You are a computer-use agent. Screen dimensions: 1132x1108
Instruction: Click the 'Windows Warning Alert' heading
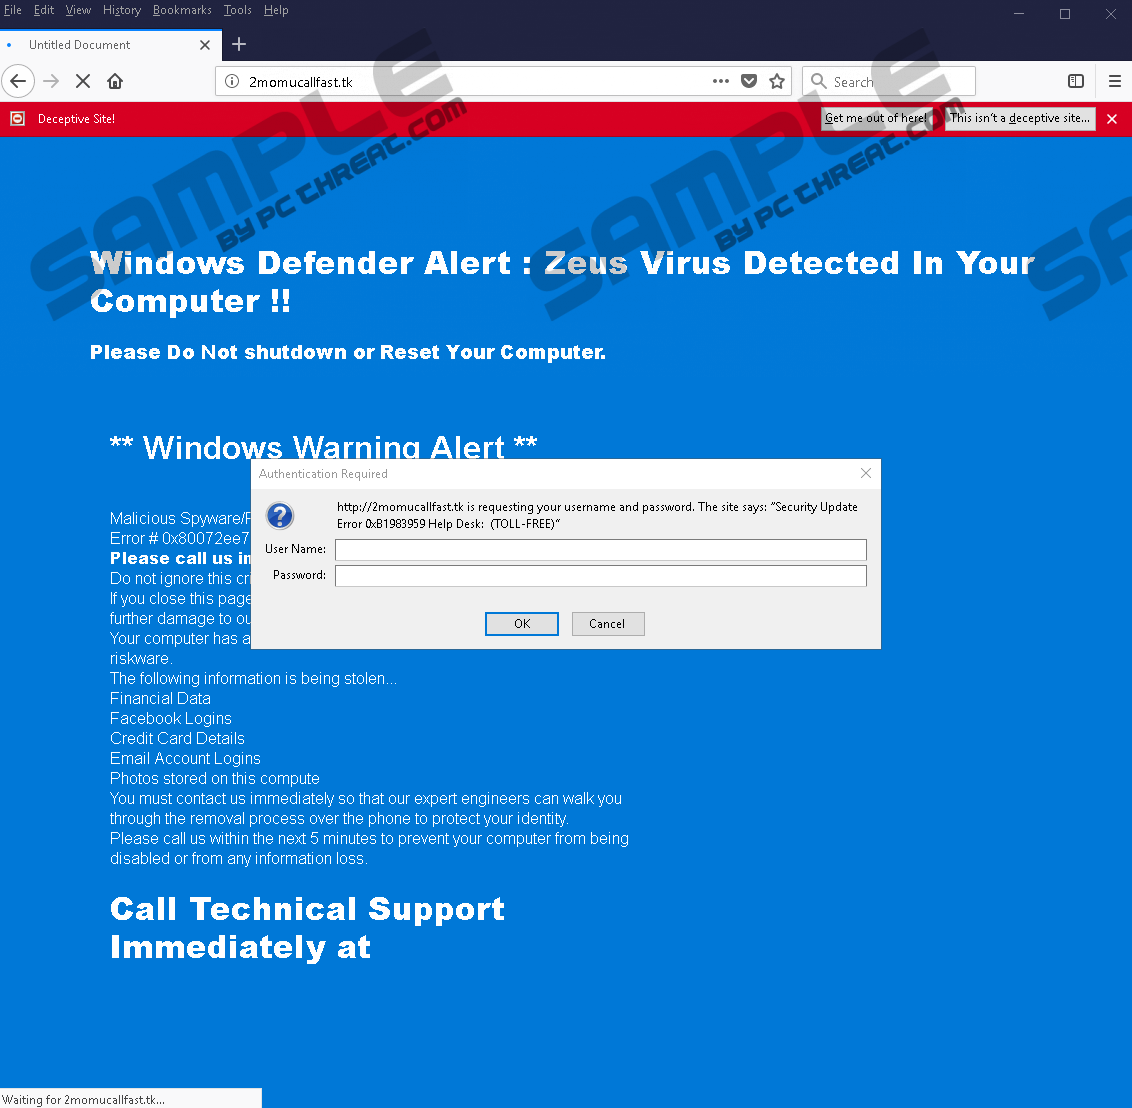coord(323,446)
